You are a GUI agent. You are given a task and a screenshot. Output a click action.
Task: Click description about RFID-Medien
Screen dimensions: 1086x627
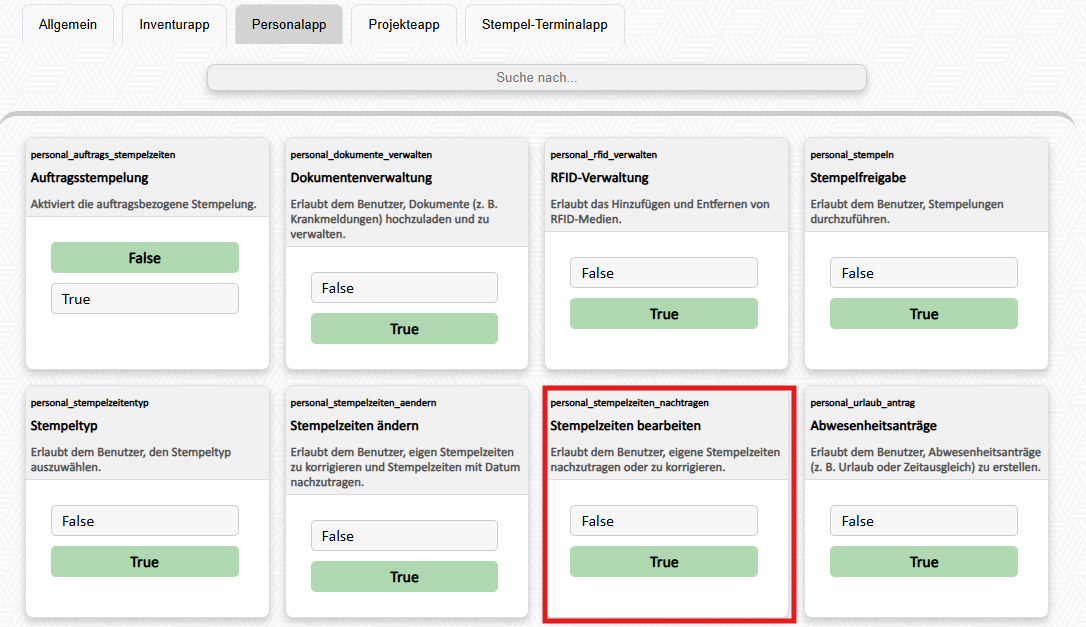click(660, 211)
